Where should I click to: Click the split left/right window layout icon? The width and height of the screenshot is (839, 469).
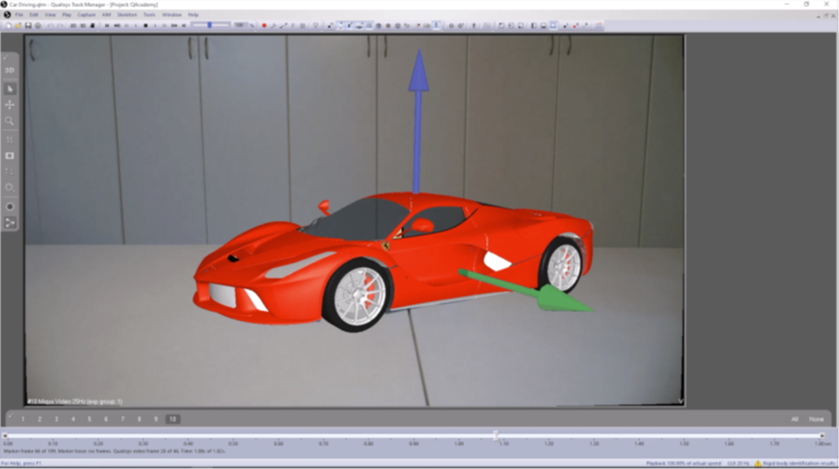pyautogui.click(x=533, y=26)
